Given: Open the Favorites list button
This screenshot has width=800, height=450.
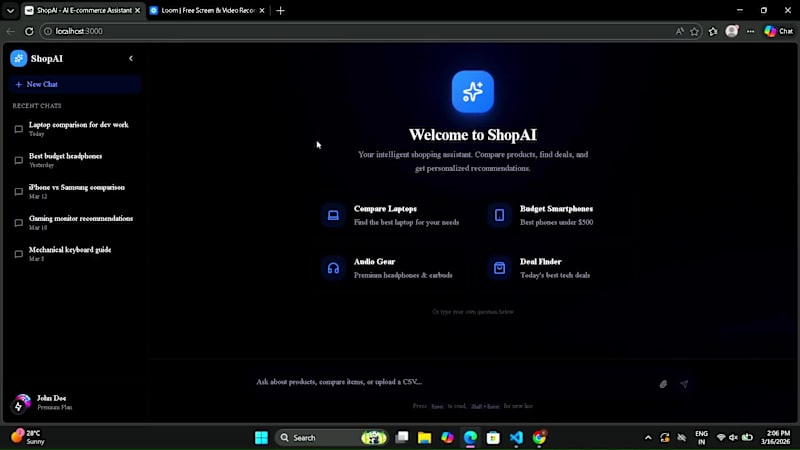Looking at the screenshot, I should point(713,32).
